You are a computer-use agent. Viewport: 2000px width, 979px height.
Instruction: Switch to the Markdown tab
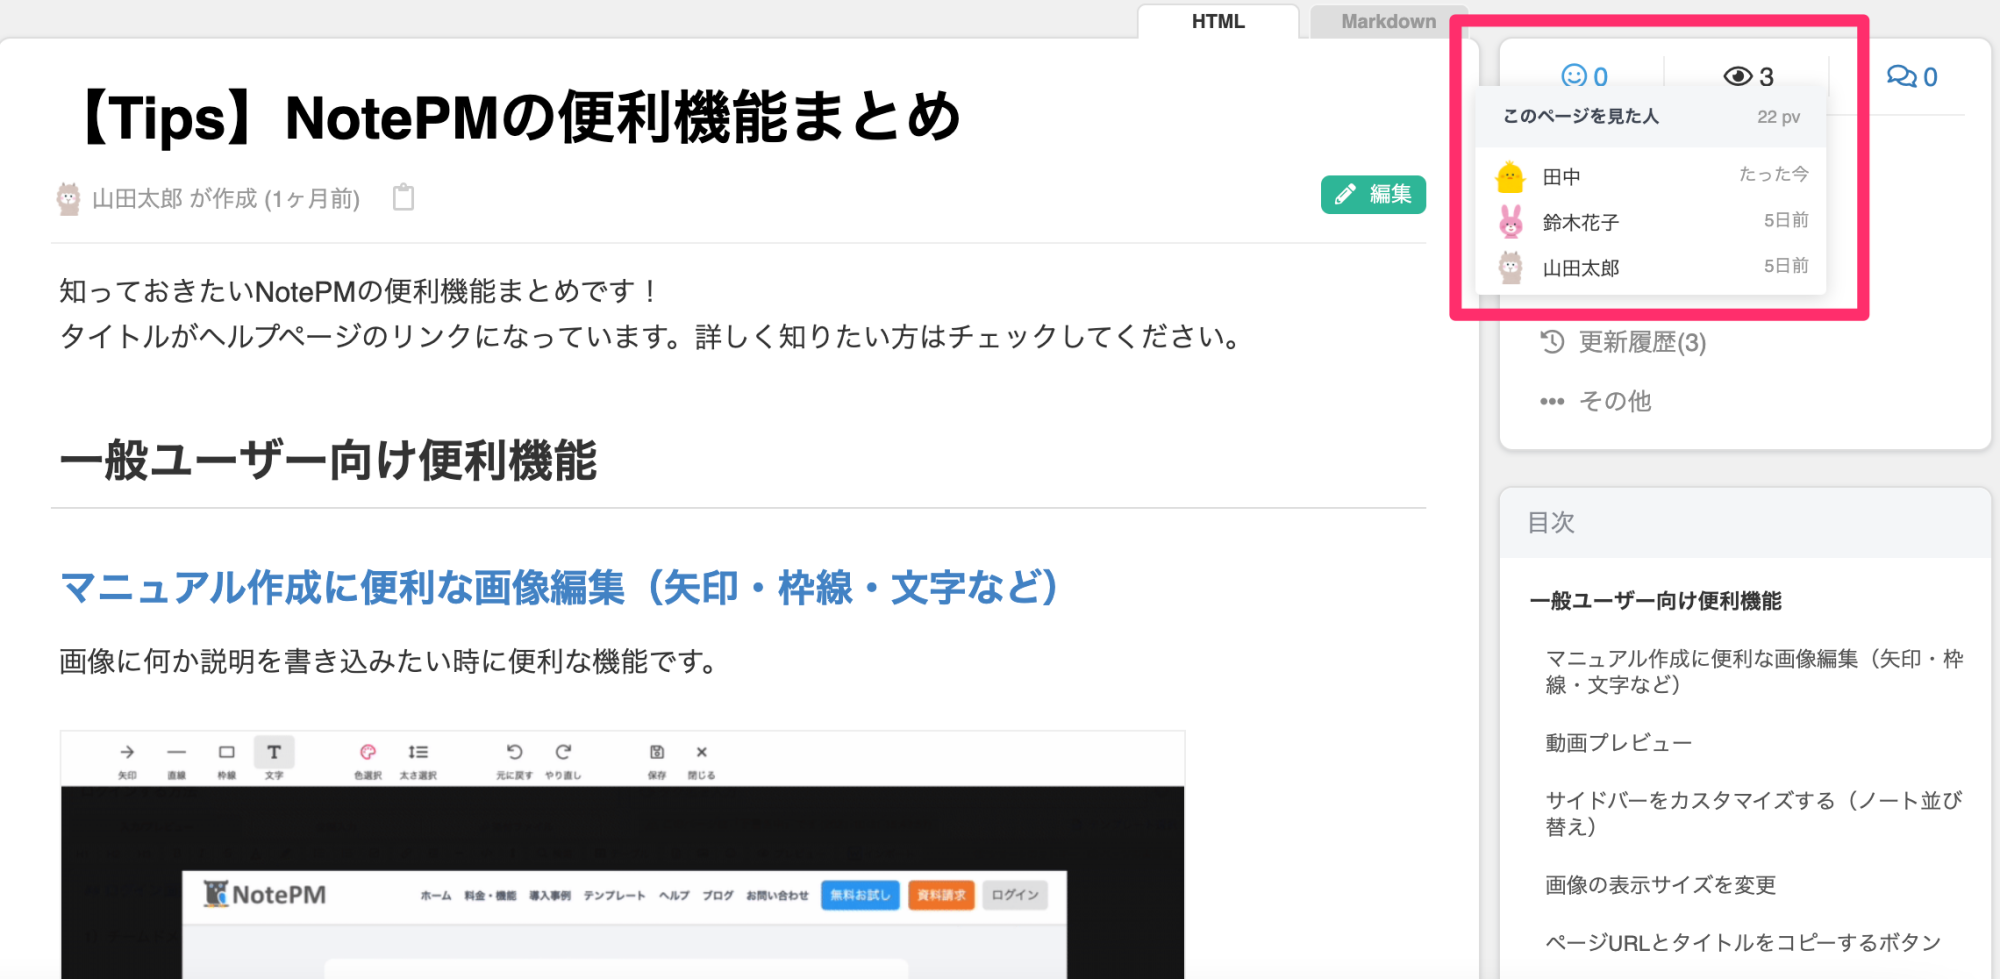(1388, 21)
